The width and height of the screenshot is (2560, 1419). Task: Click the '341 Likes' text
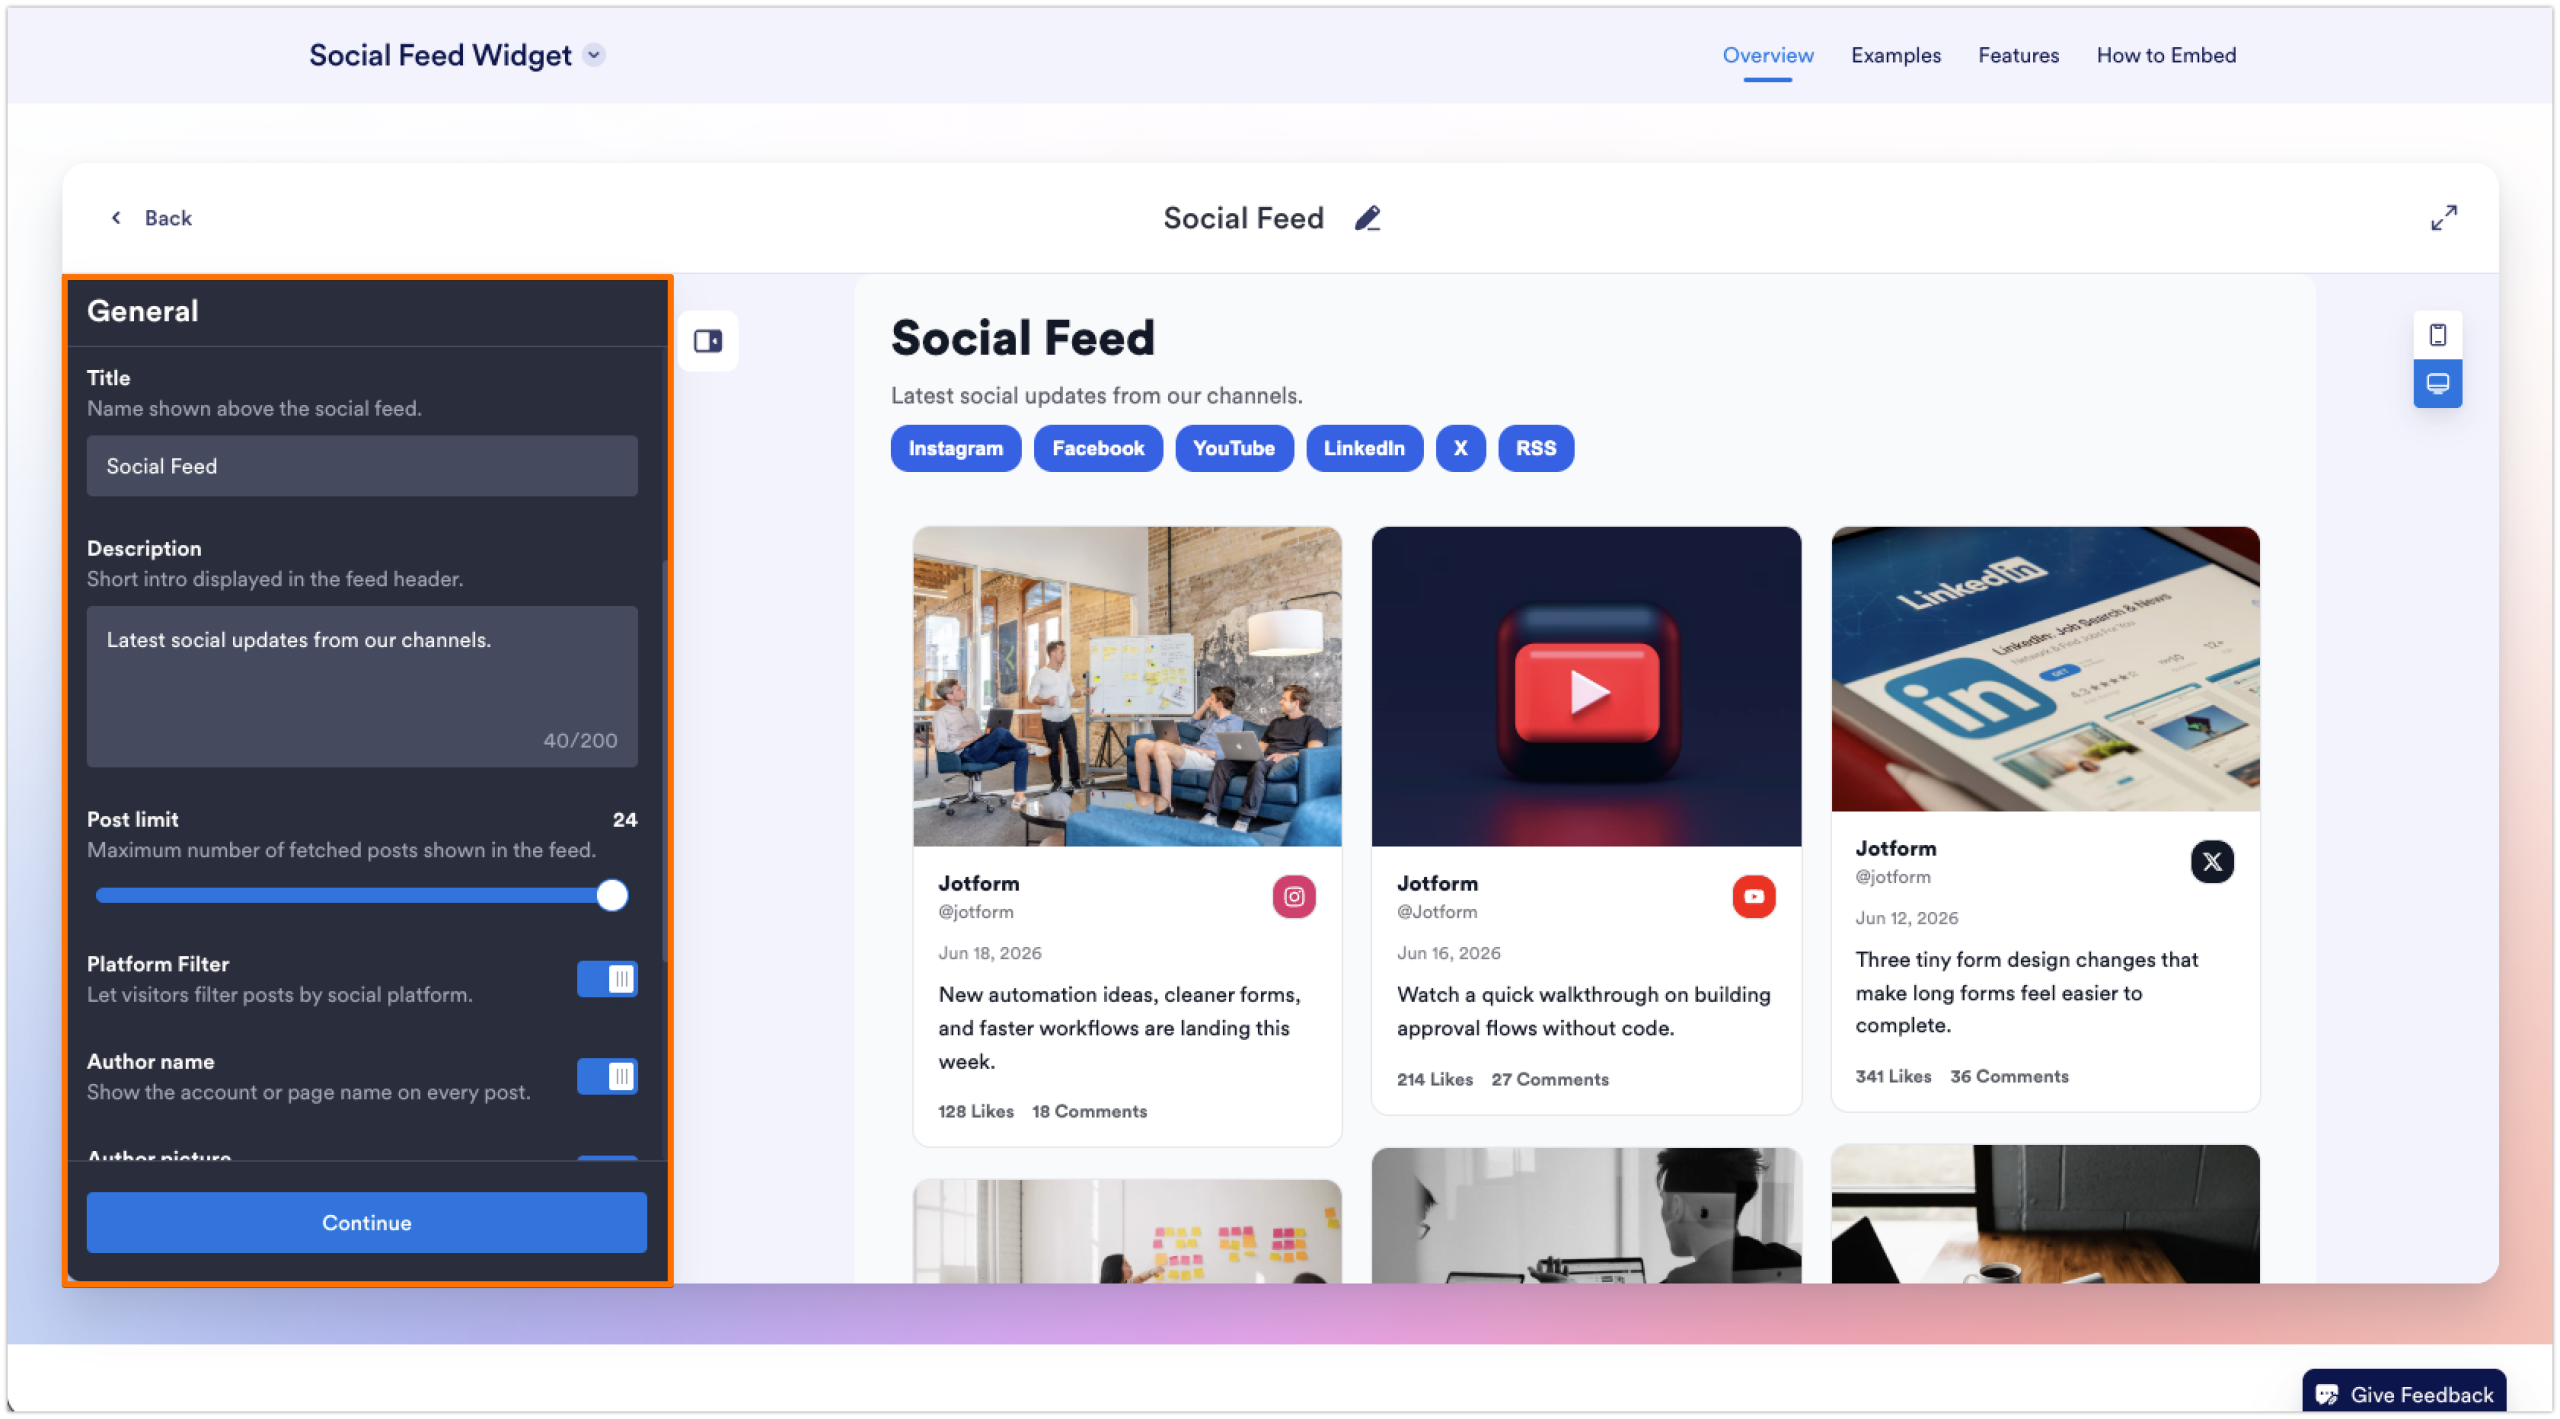pyautogui.click(x=1893, y=1077)
